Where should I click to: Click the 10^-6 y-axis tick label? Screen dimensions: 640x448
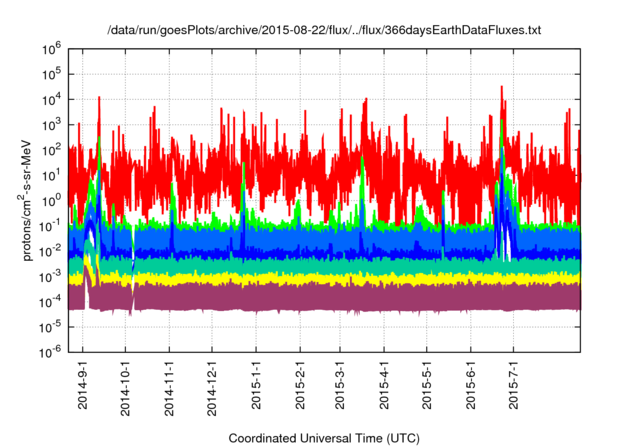(50, 352)
